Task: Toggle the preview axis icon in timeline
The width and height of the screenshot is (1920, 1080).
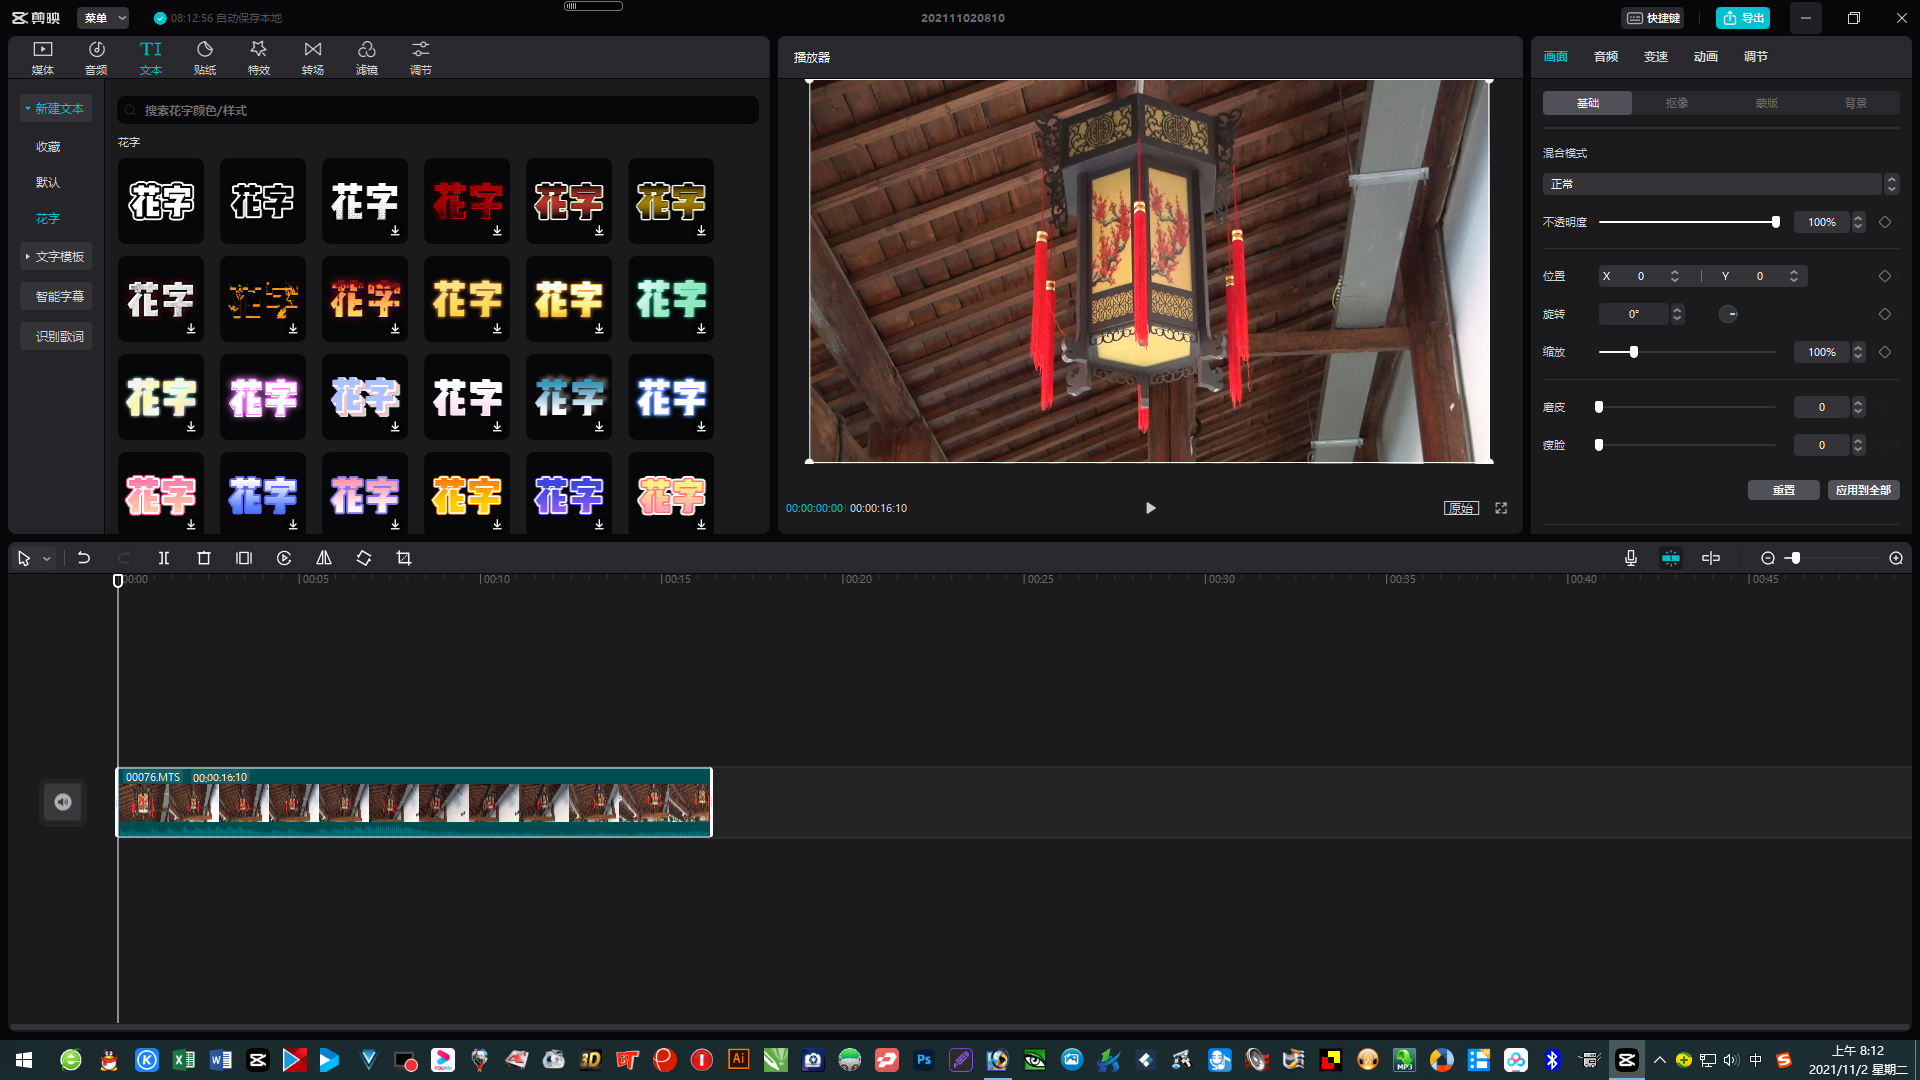Action: [1711, 558]
